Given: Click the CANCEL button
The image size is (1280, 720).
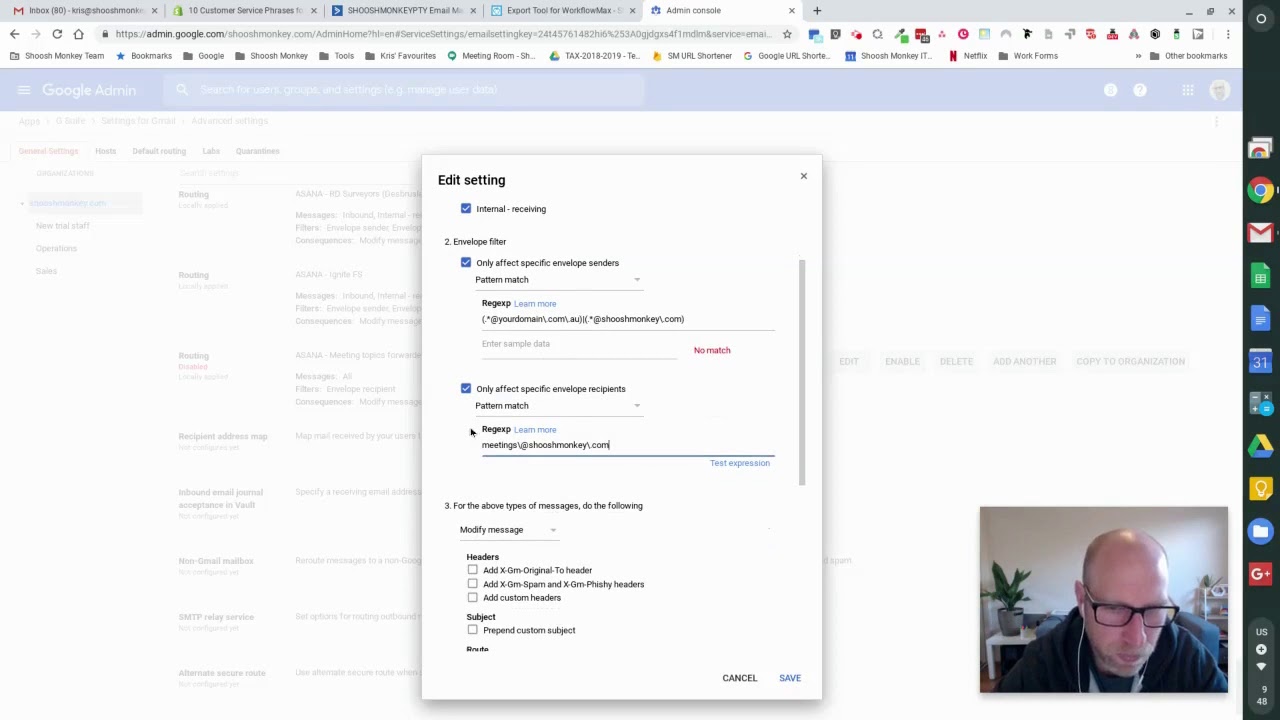Looking at the screenshot, I should point(740,678).
